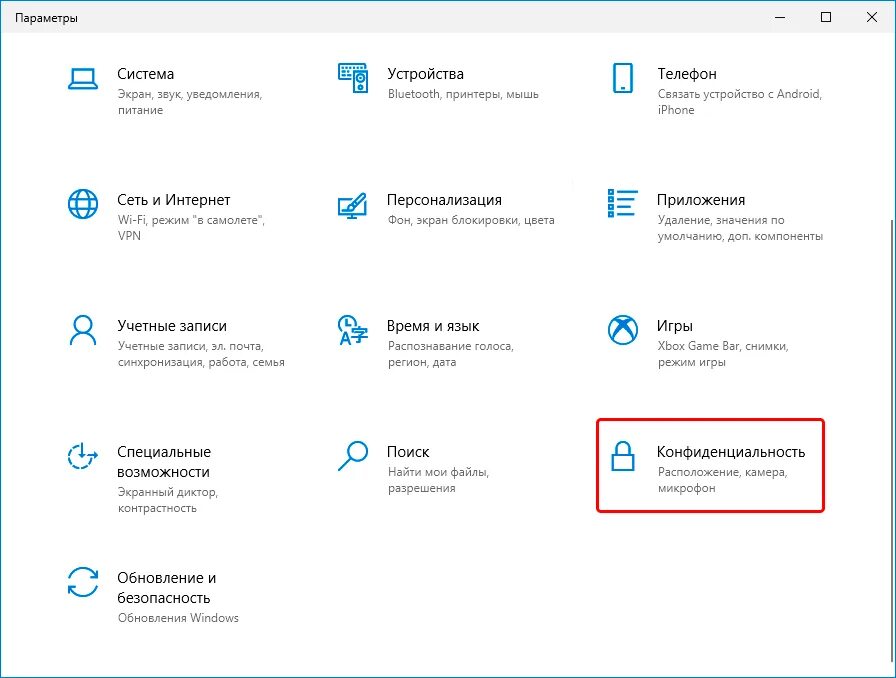896x678 pixels.
Task: Click the Поиск magnifying glass icon
Action: tap(353, 456)
